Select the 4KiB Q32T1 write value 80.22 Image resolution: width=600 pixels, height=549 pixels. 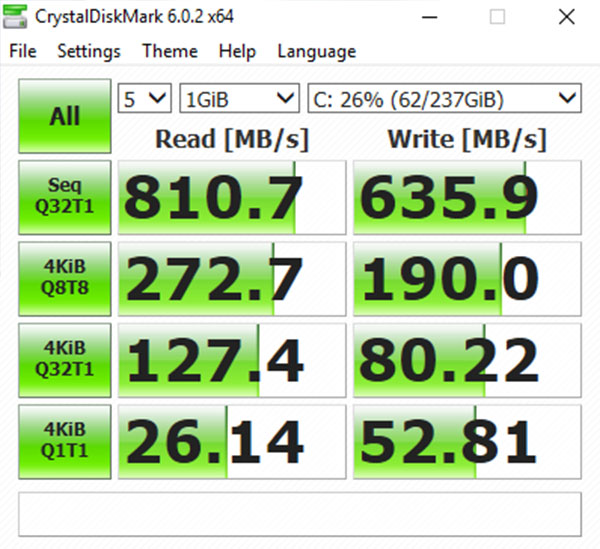[467, 360]
